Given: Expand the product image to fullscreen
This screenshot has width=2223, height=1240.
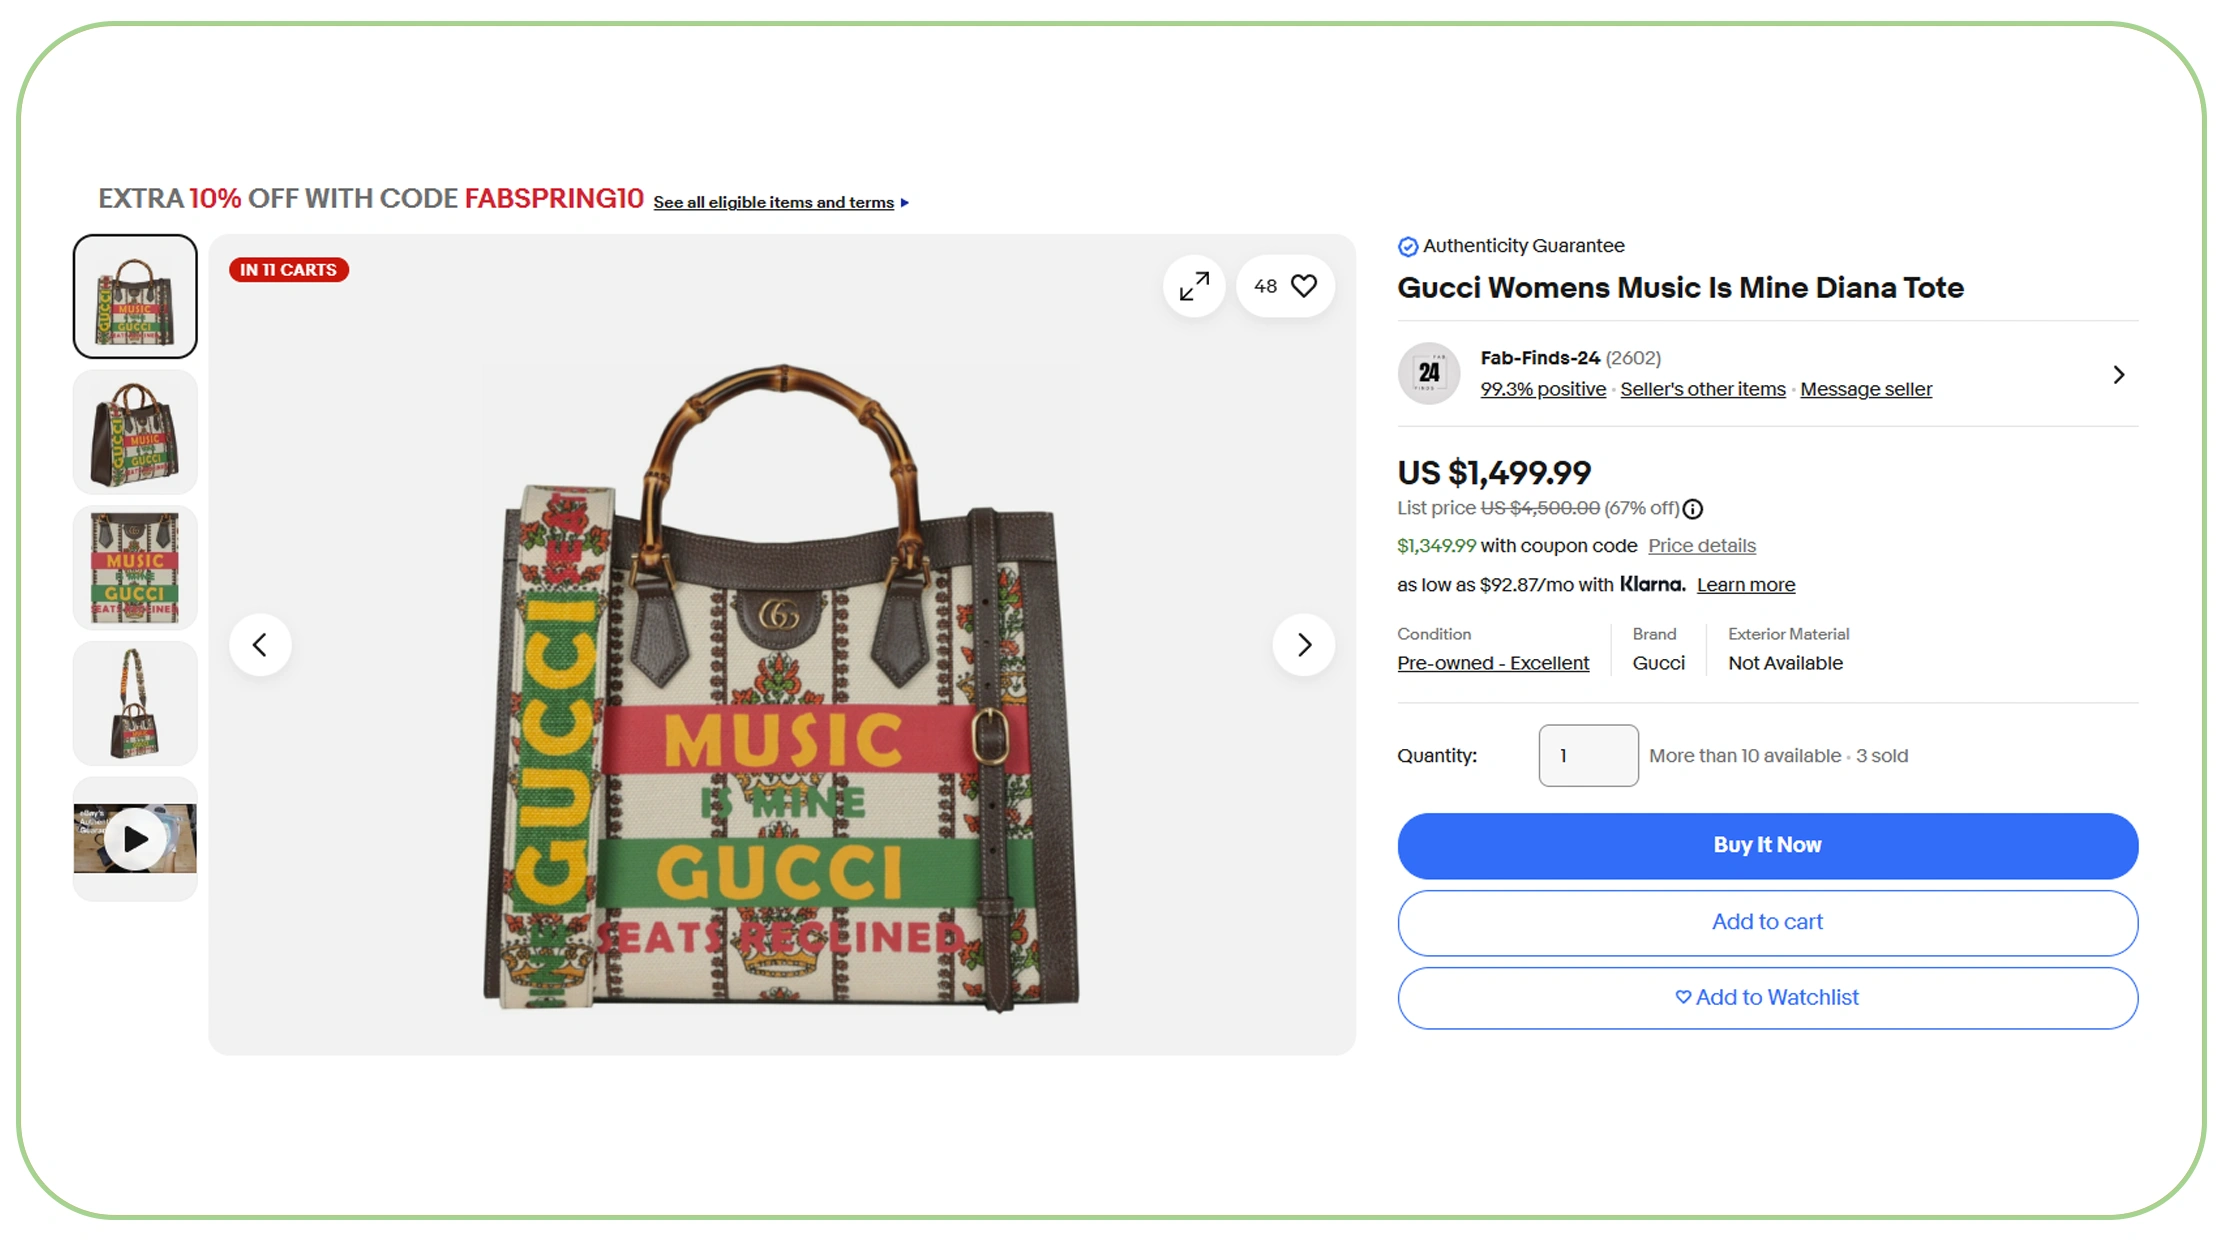Looking at the screenshot, I should (x=1194, y=287).
